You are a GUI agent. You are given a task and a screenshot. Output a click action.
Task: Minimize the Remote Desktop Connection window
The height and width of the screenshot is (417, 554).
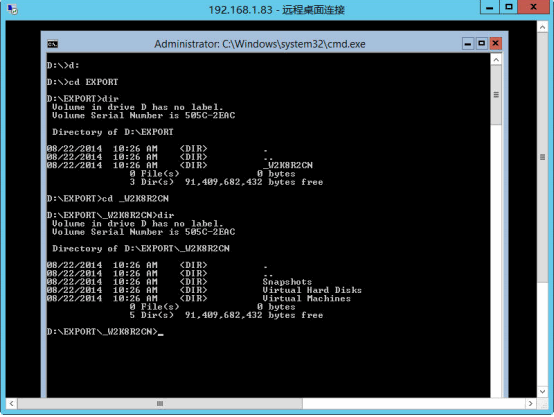click(x=490, y=7)
